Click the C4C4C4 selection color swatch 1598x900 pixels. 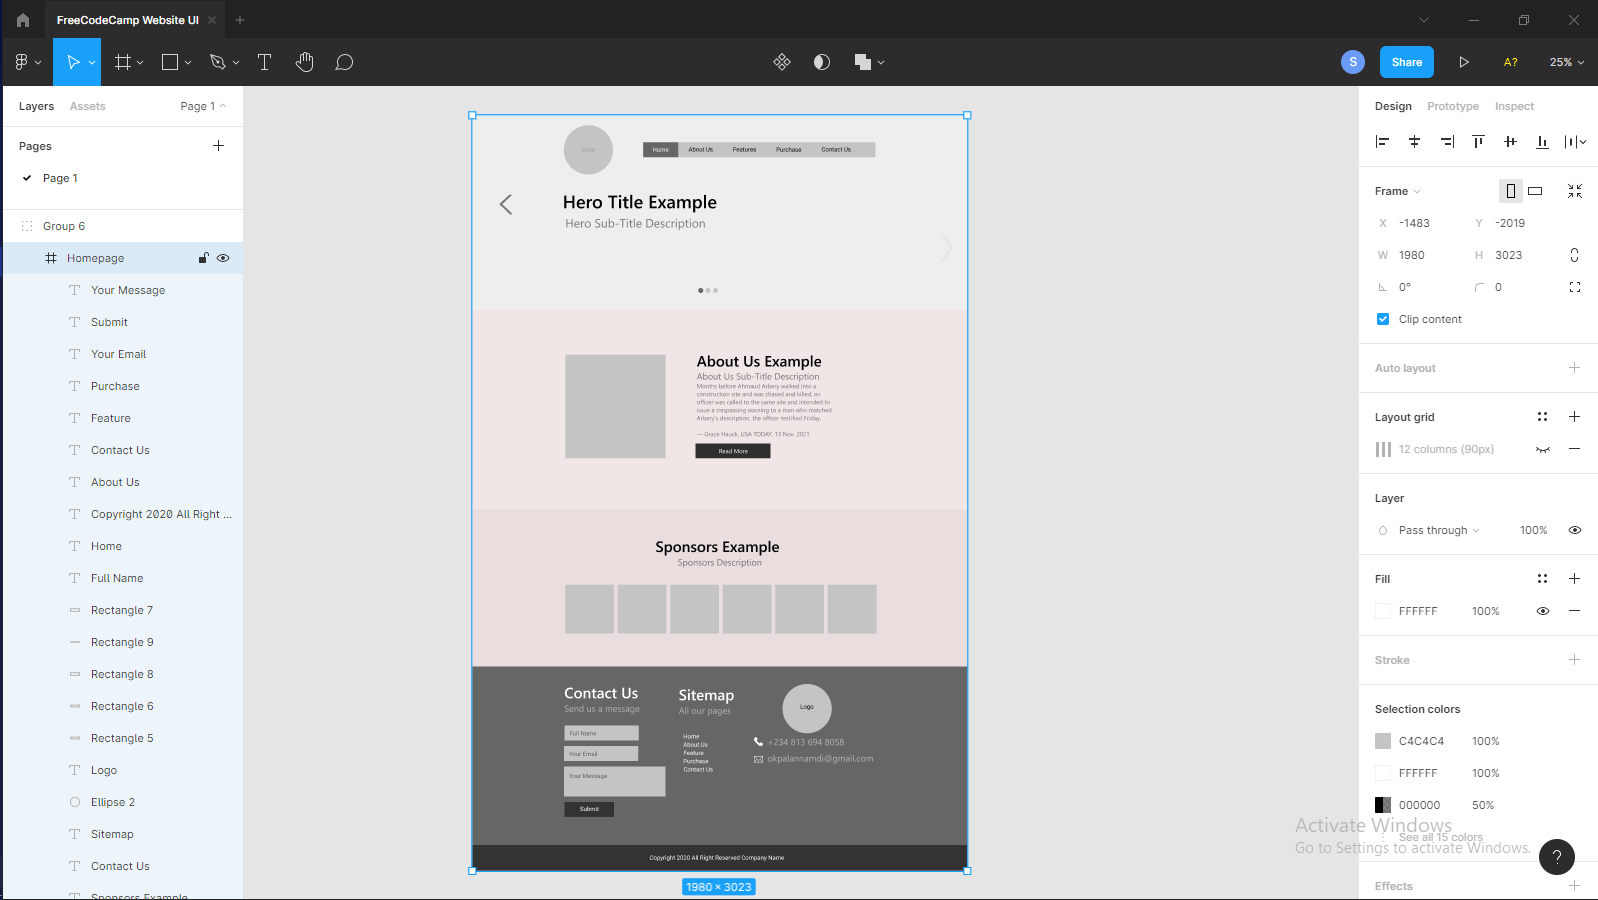(x=1383, y=741)
